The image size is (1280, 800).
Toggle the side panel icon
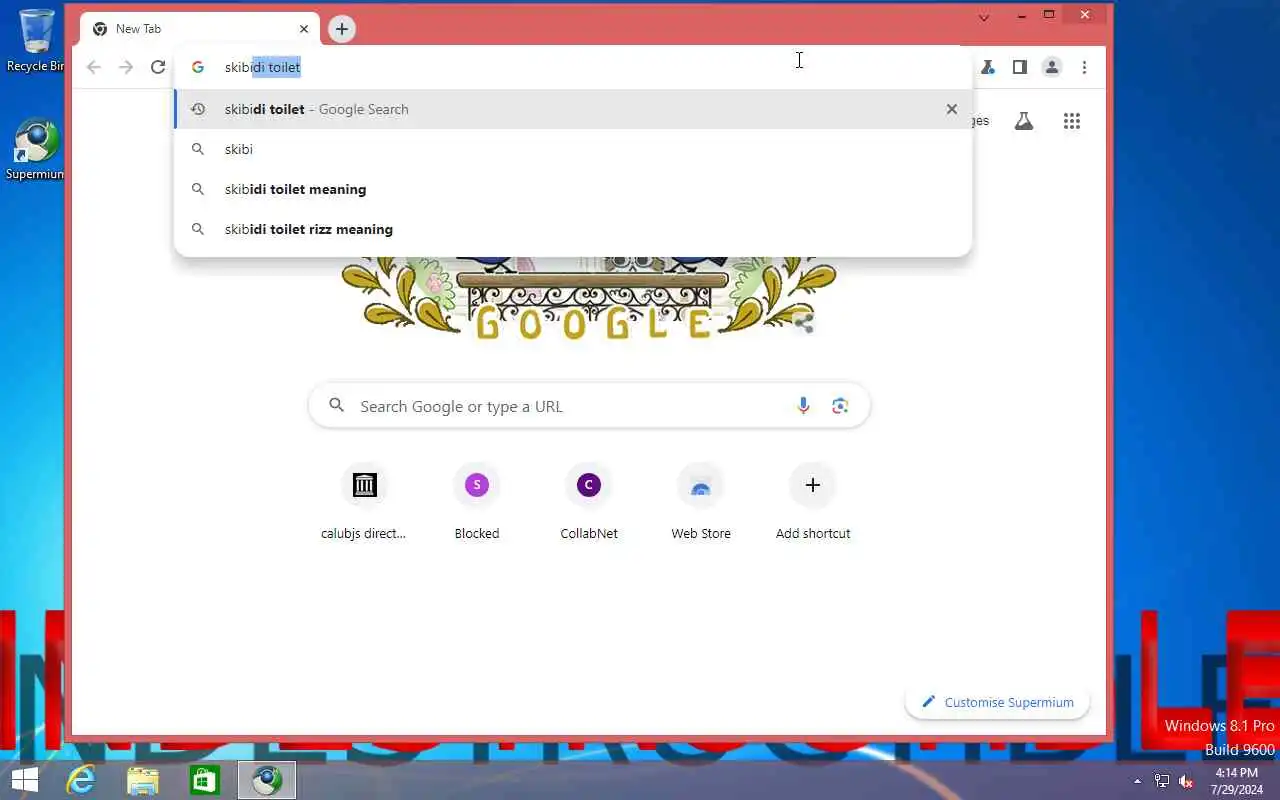[x=1019, y=67]
